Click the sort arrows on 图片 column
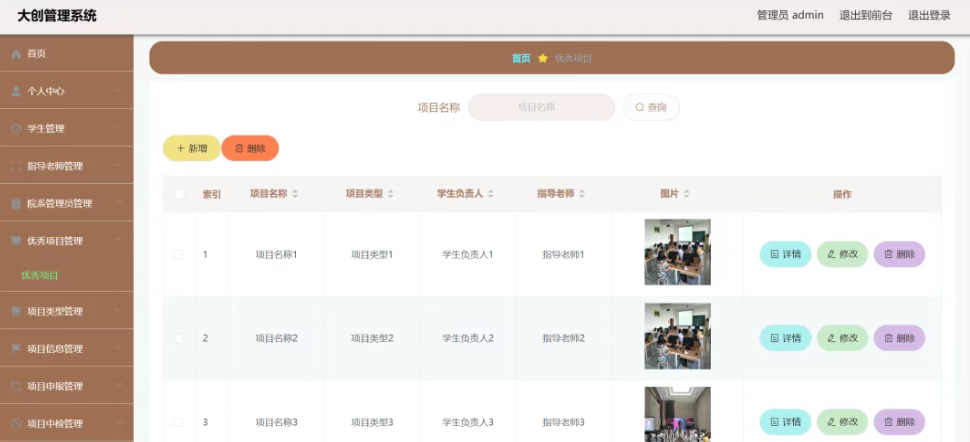This screenshot has height=442, width=970. click(686, 194)
